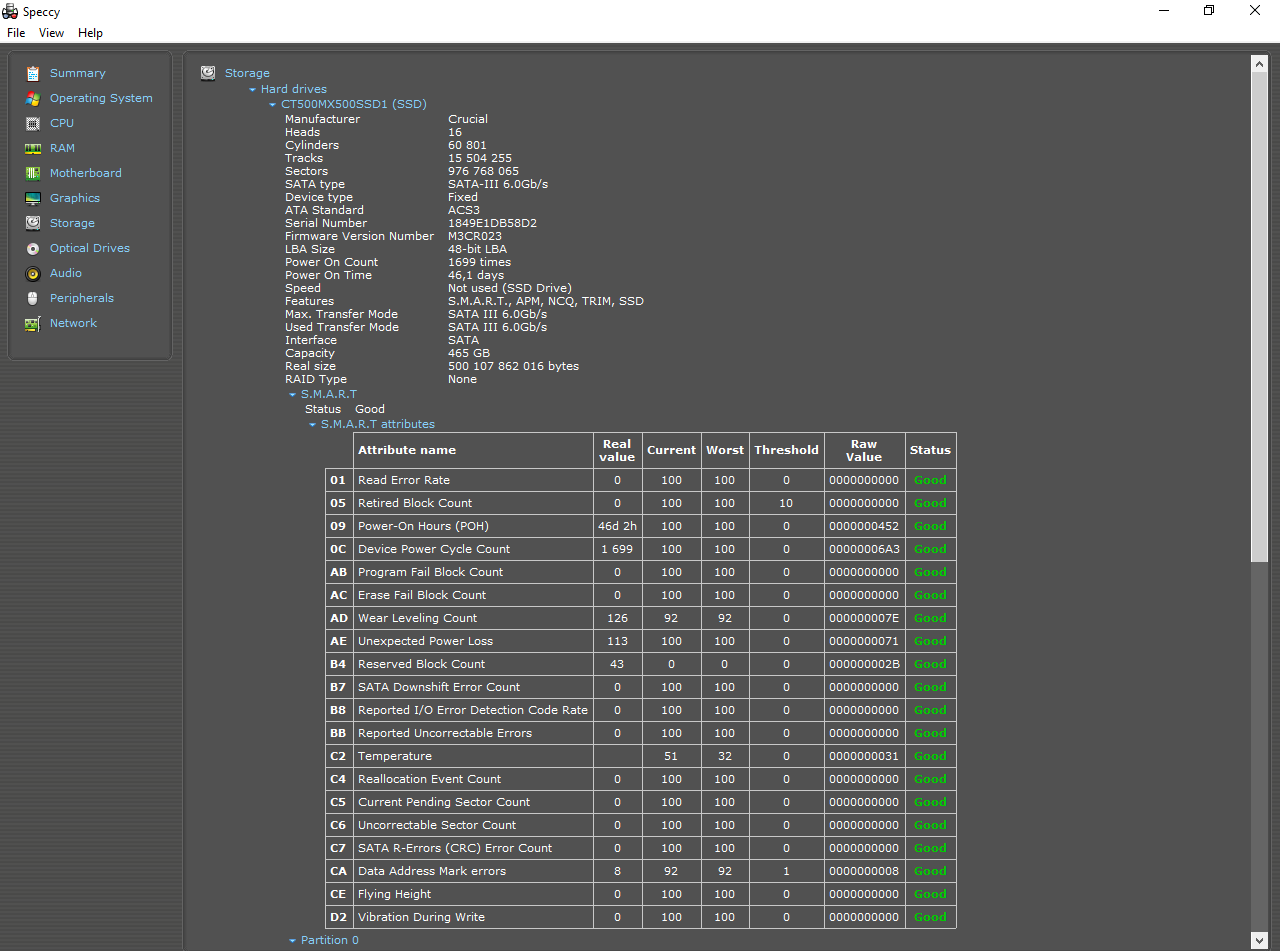Open the Network section icon
This screenshot has width=1280, height=951.
pyautogui.click(x=33, y=323)
